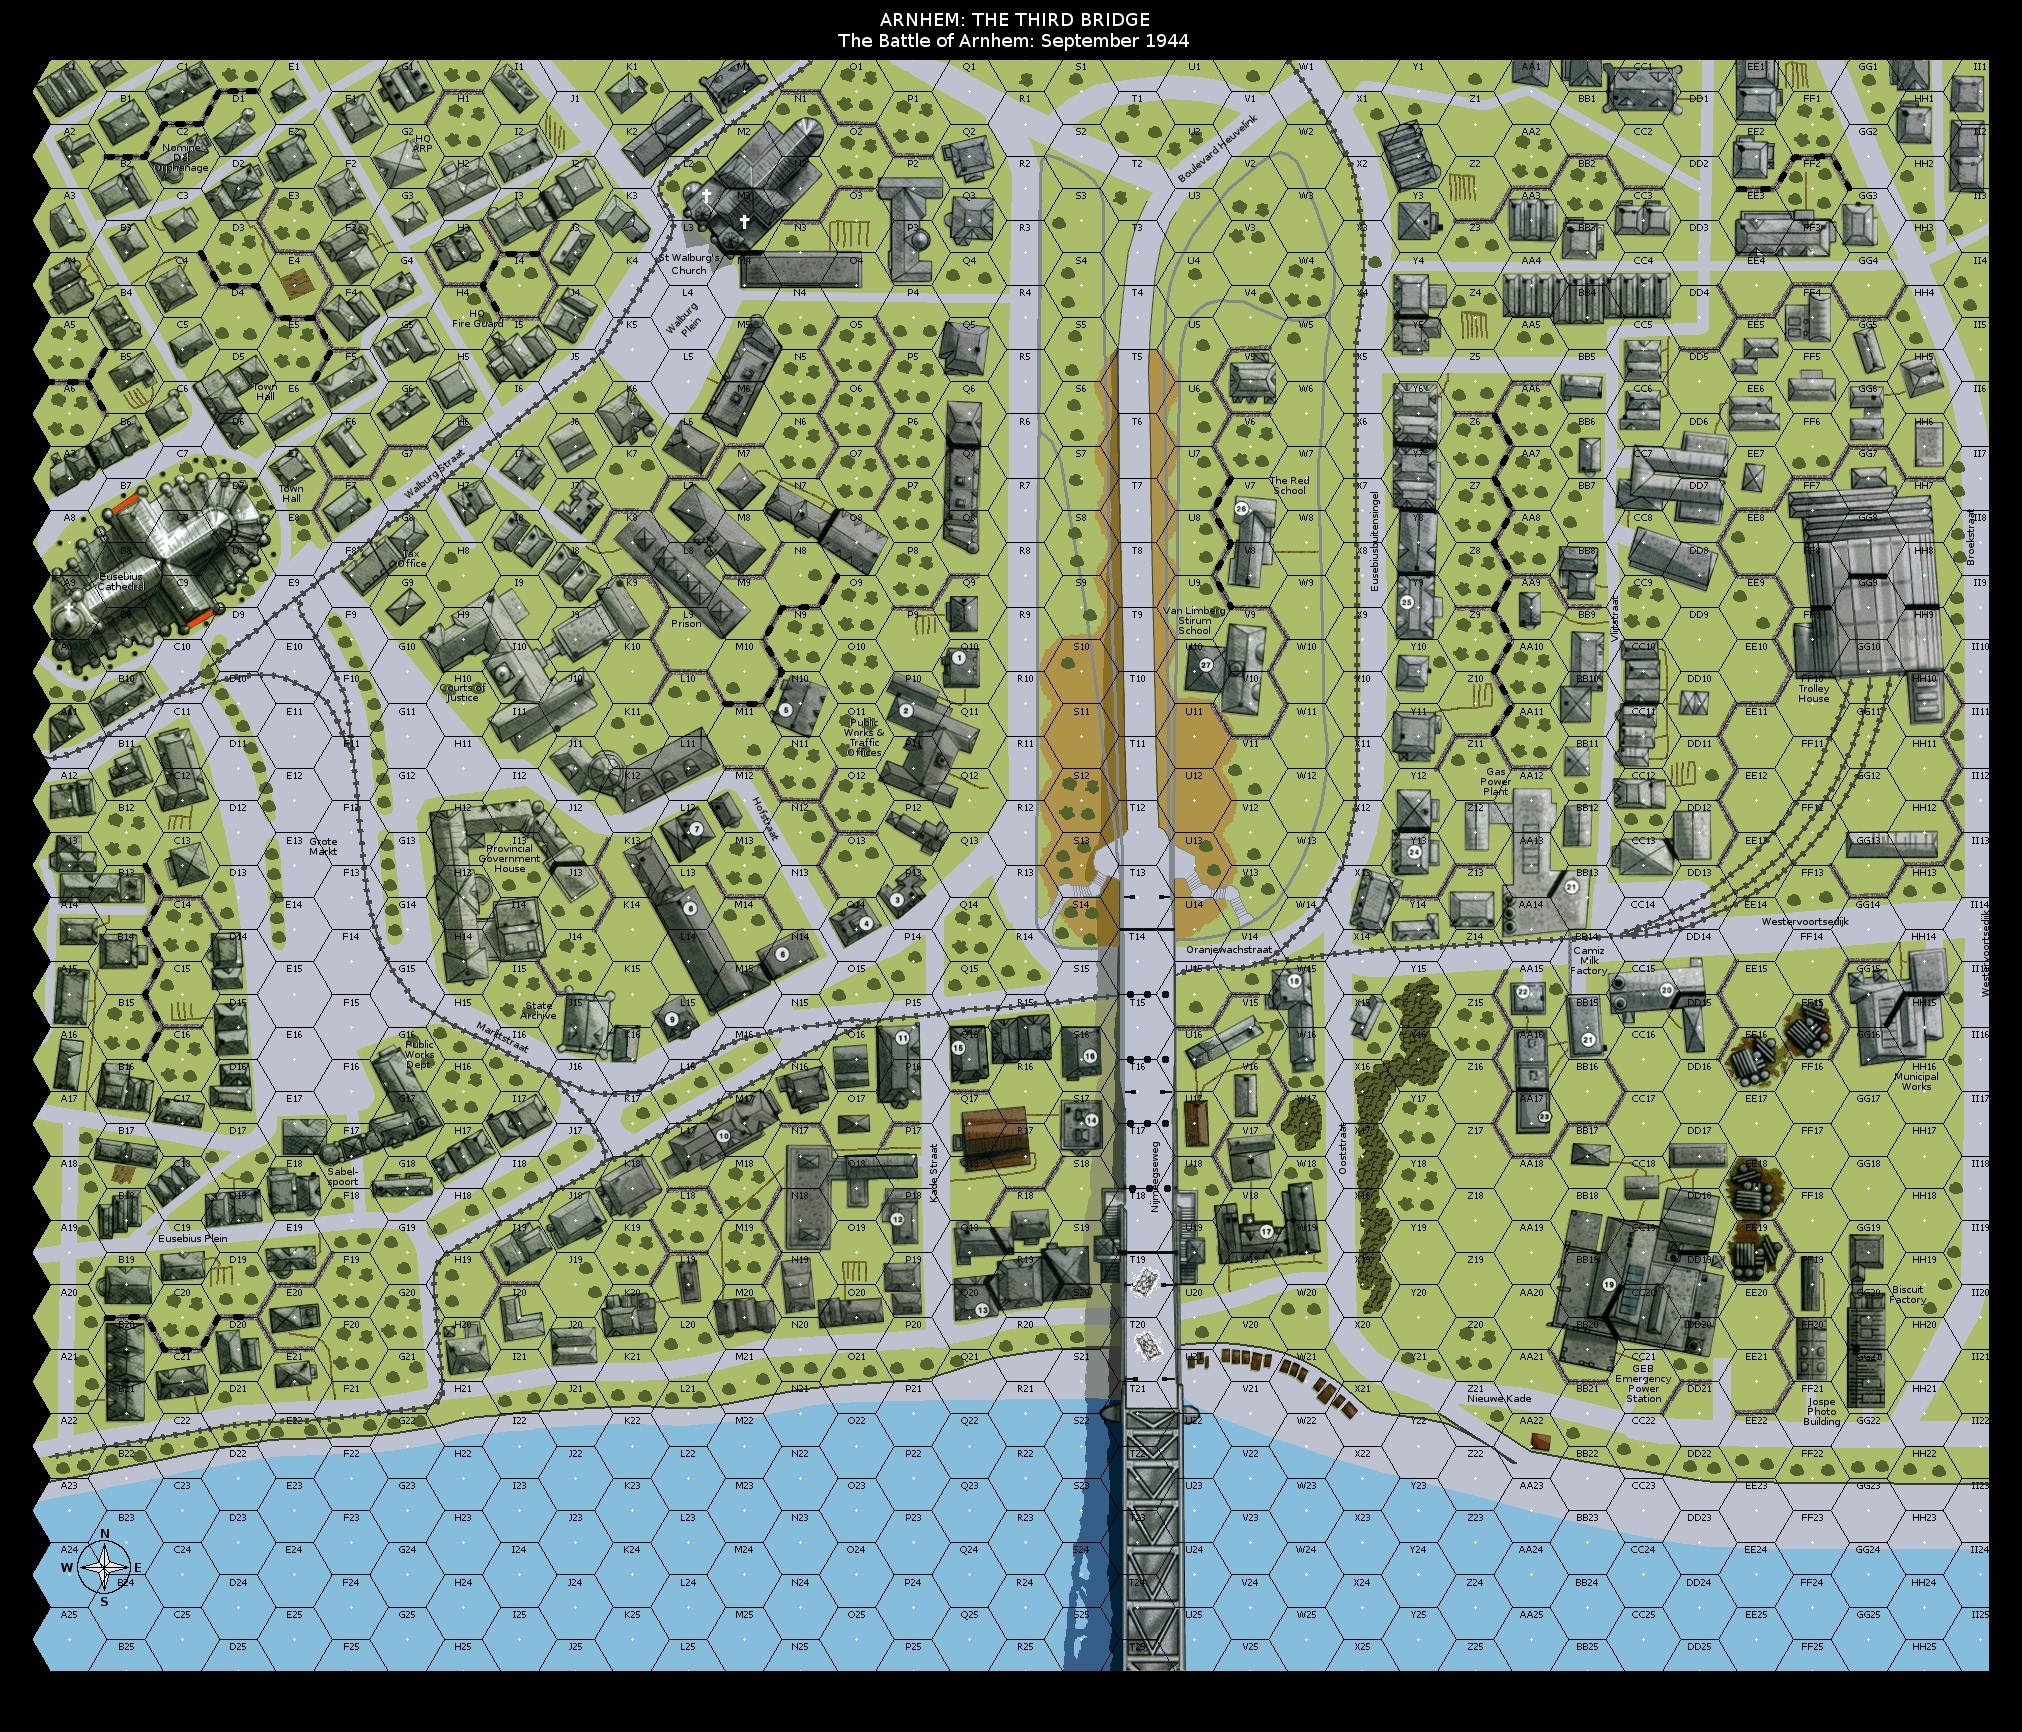This screenshot has width=2022, height=1732.
Task: Click the compass rose icon
Action: point(104,1567)
